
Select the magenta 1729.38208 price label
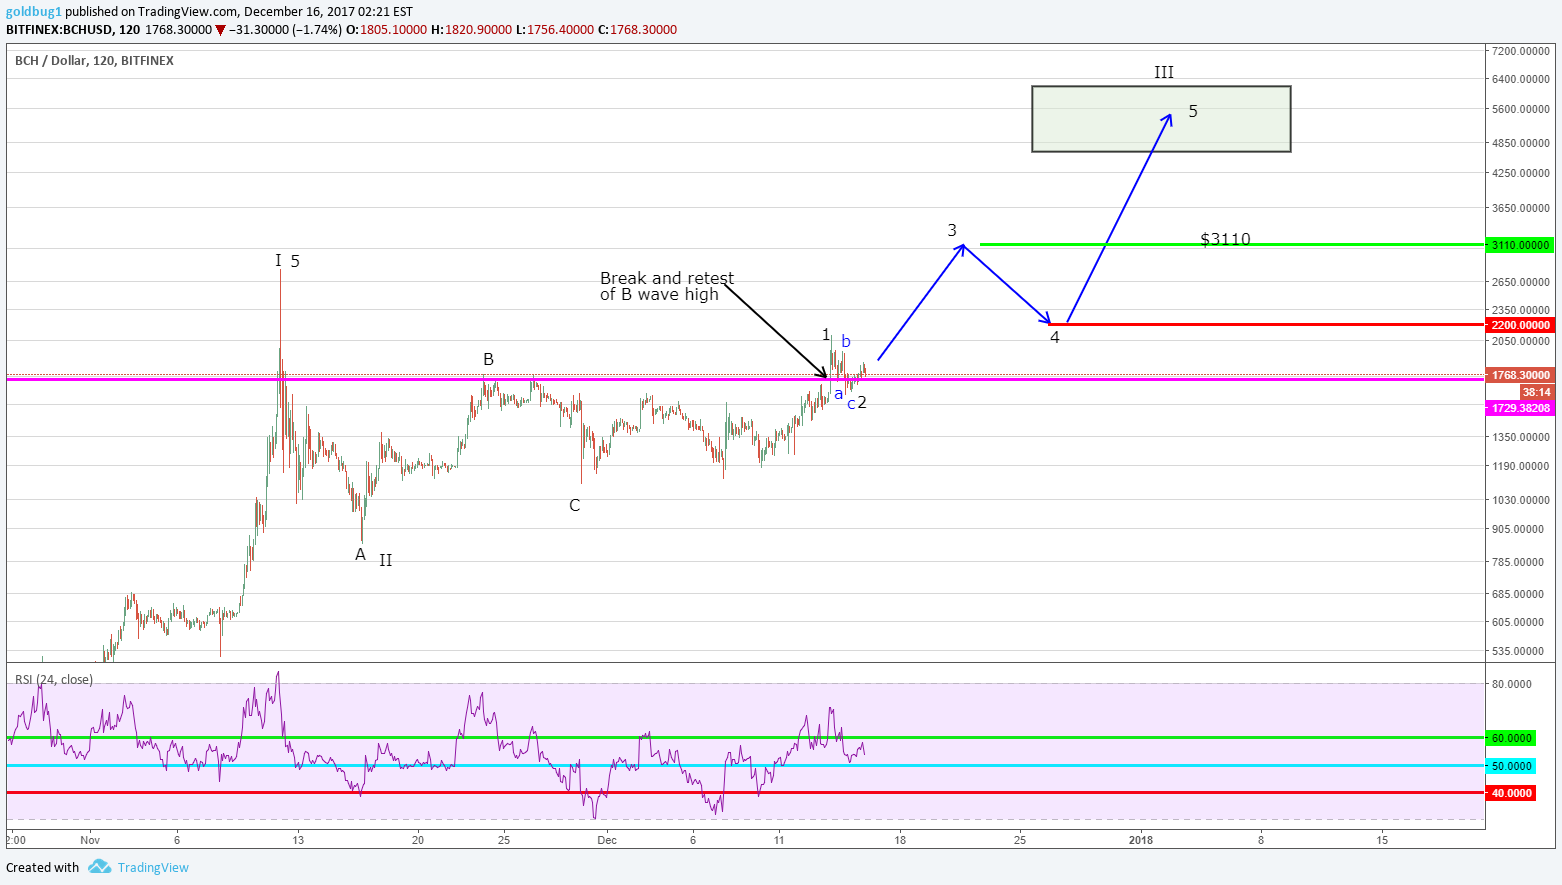tap(1520, 408)
